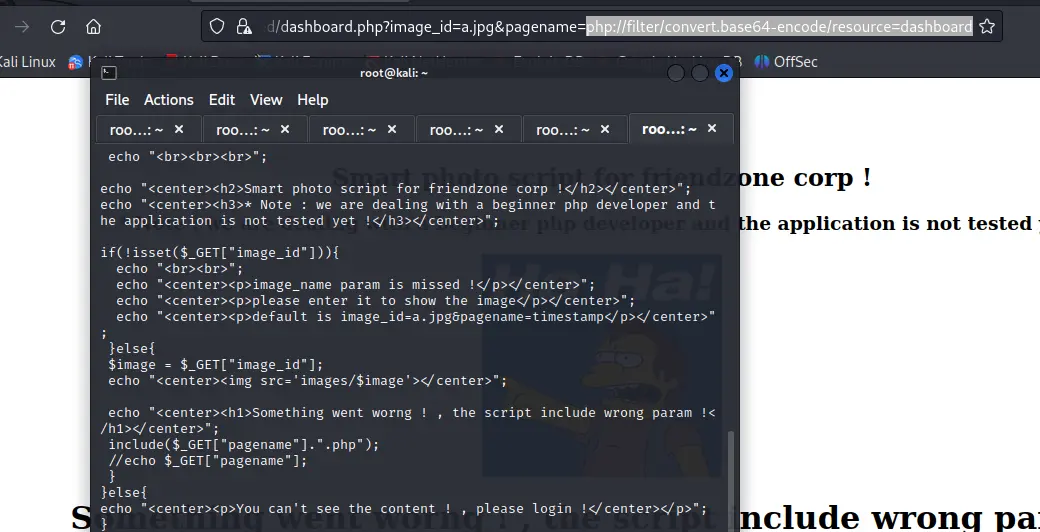Click the root@kali: ~ terminal title
Image resolution: width=1040 pixels, height=532 pixels.
[x=394, y=73]
